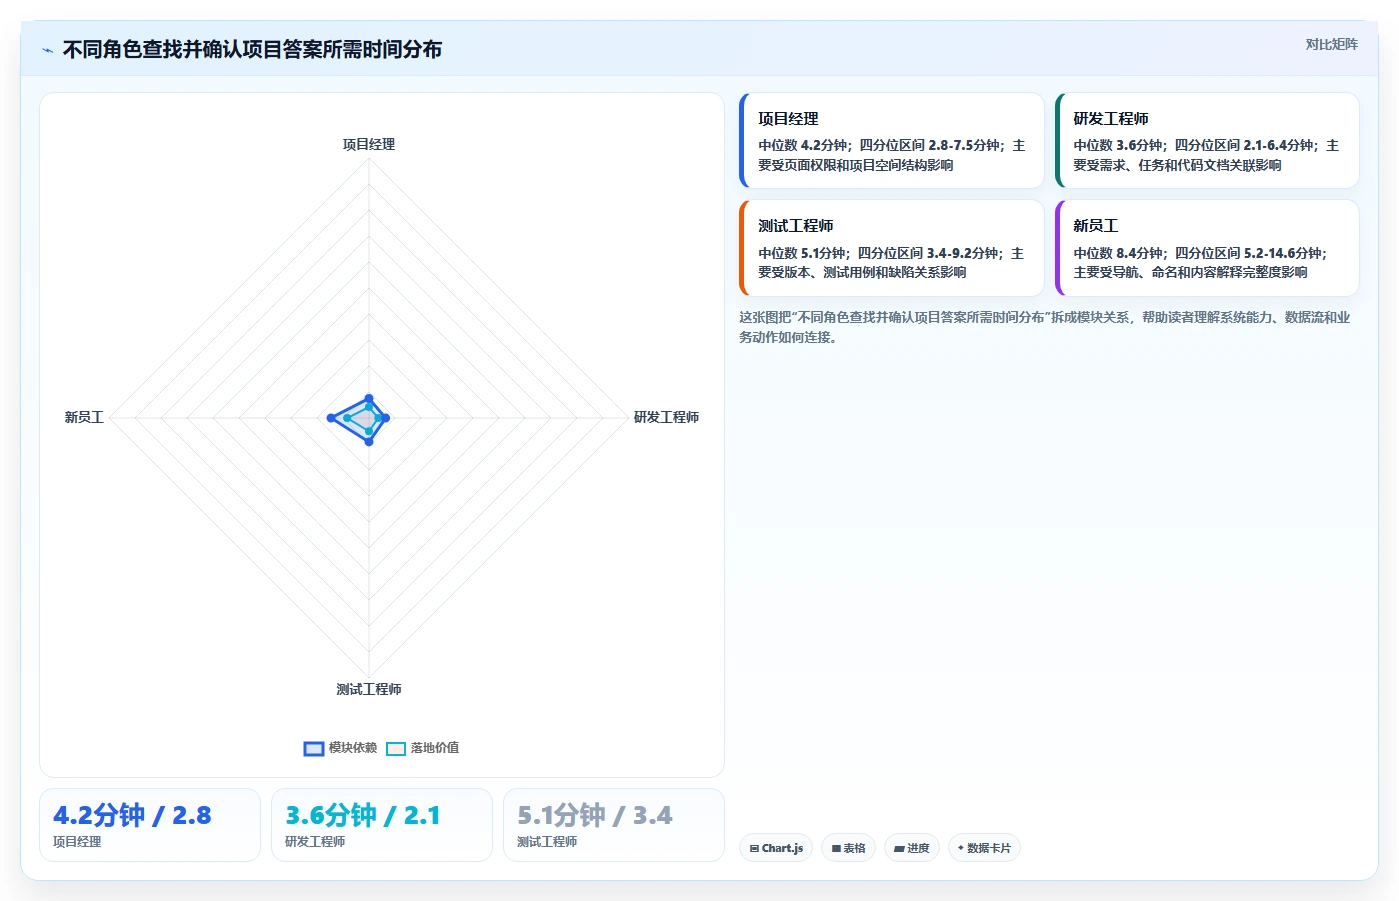Click the 落地价值 teal legend swatch
The image size is (1399, 901).
tap(396, 748)
